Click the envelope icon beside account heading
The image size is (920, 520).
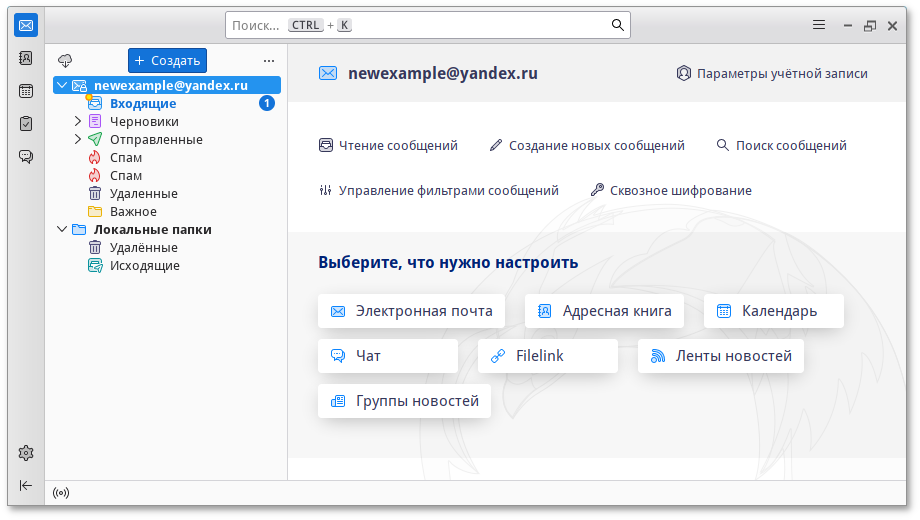[x=328, y=73]
